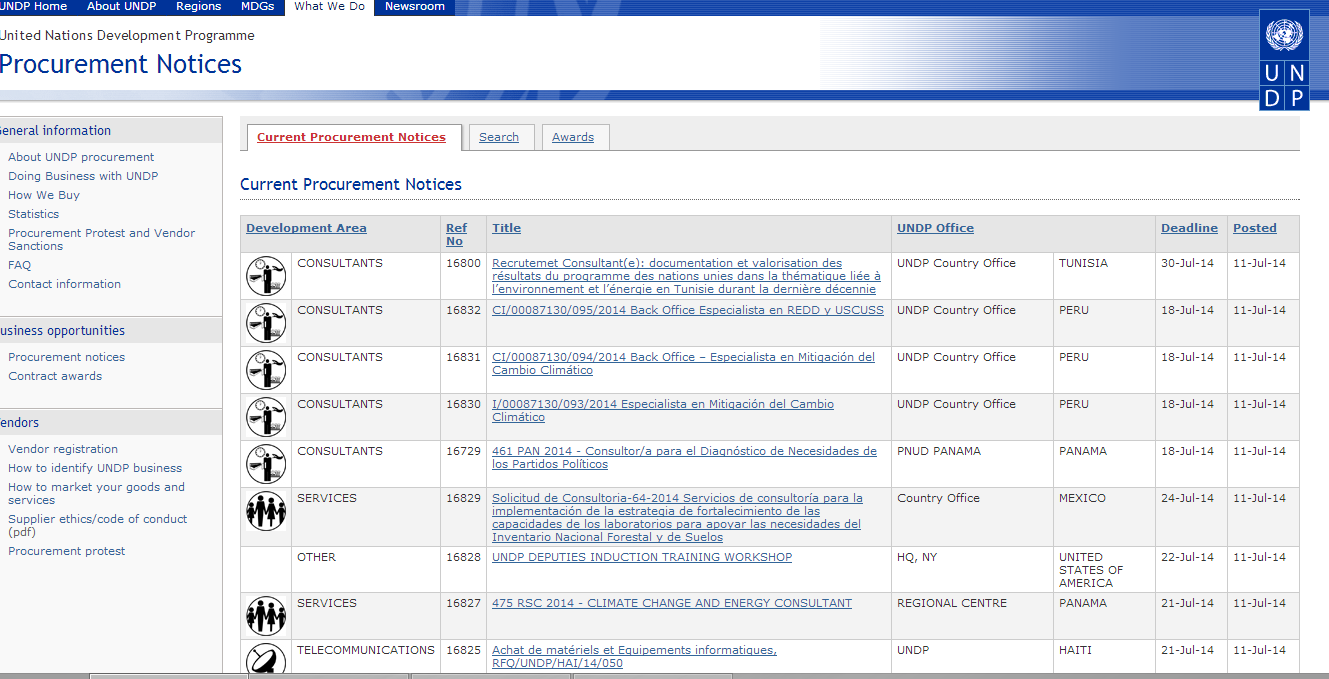Click consultants icon for Tunisia notice 16800
Screen dimensions: 1329x679
[x=266, y=276]
